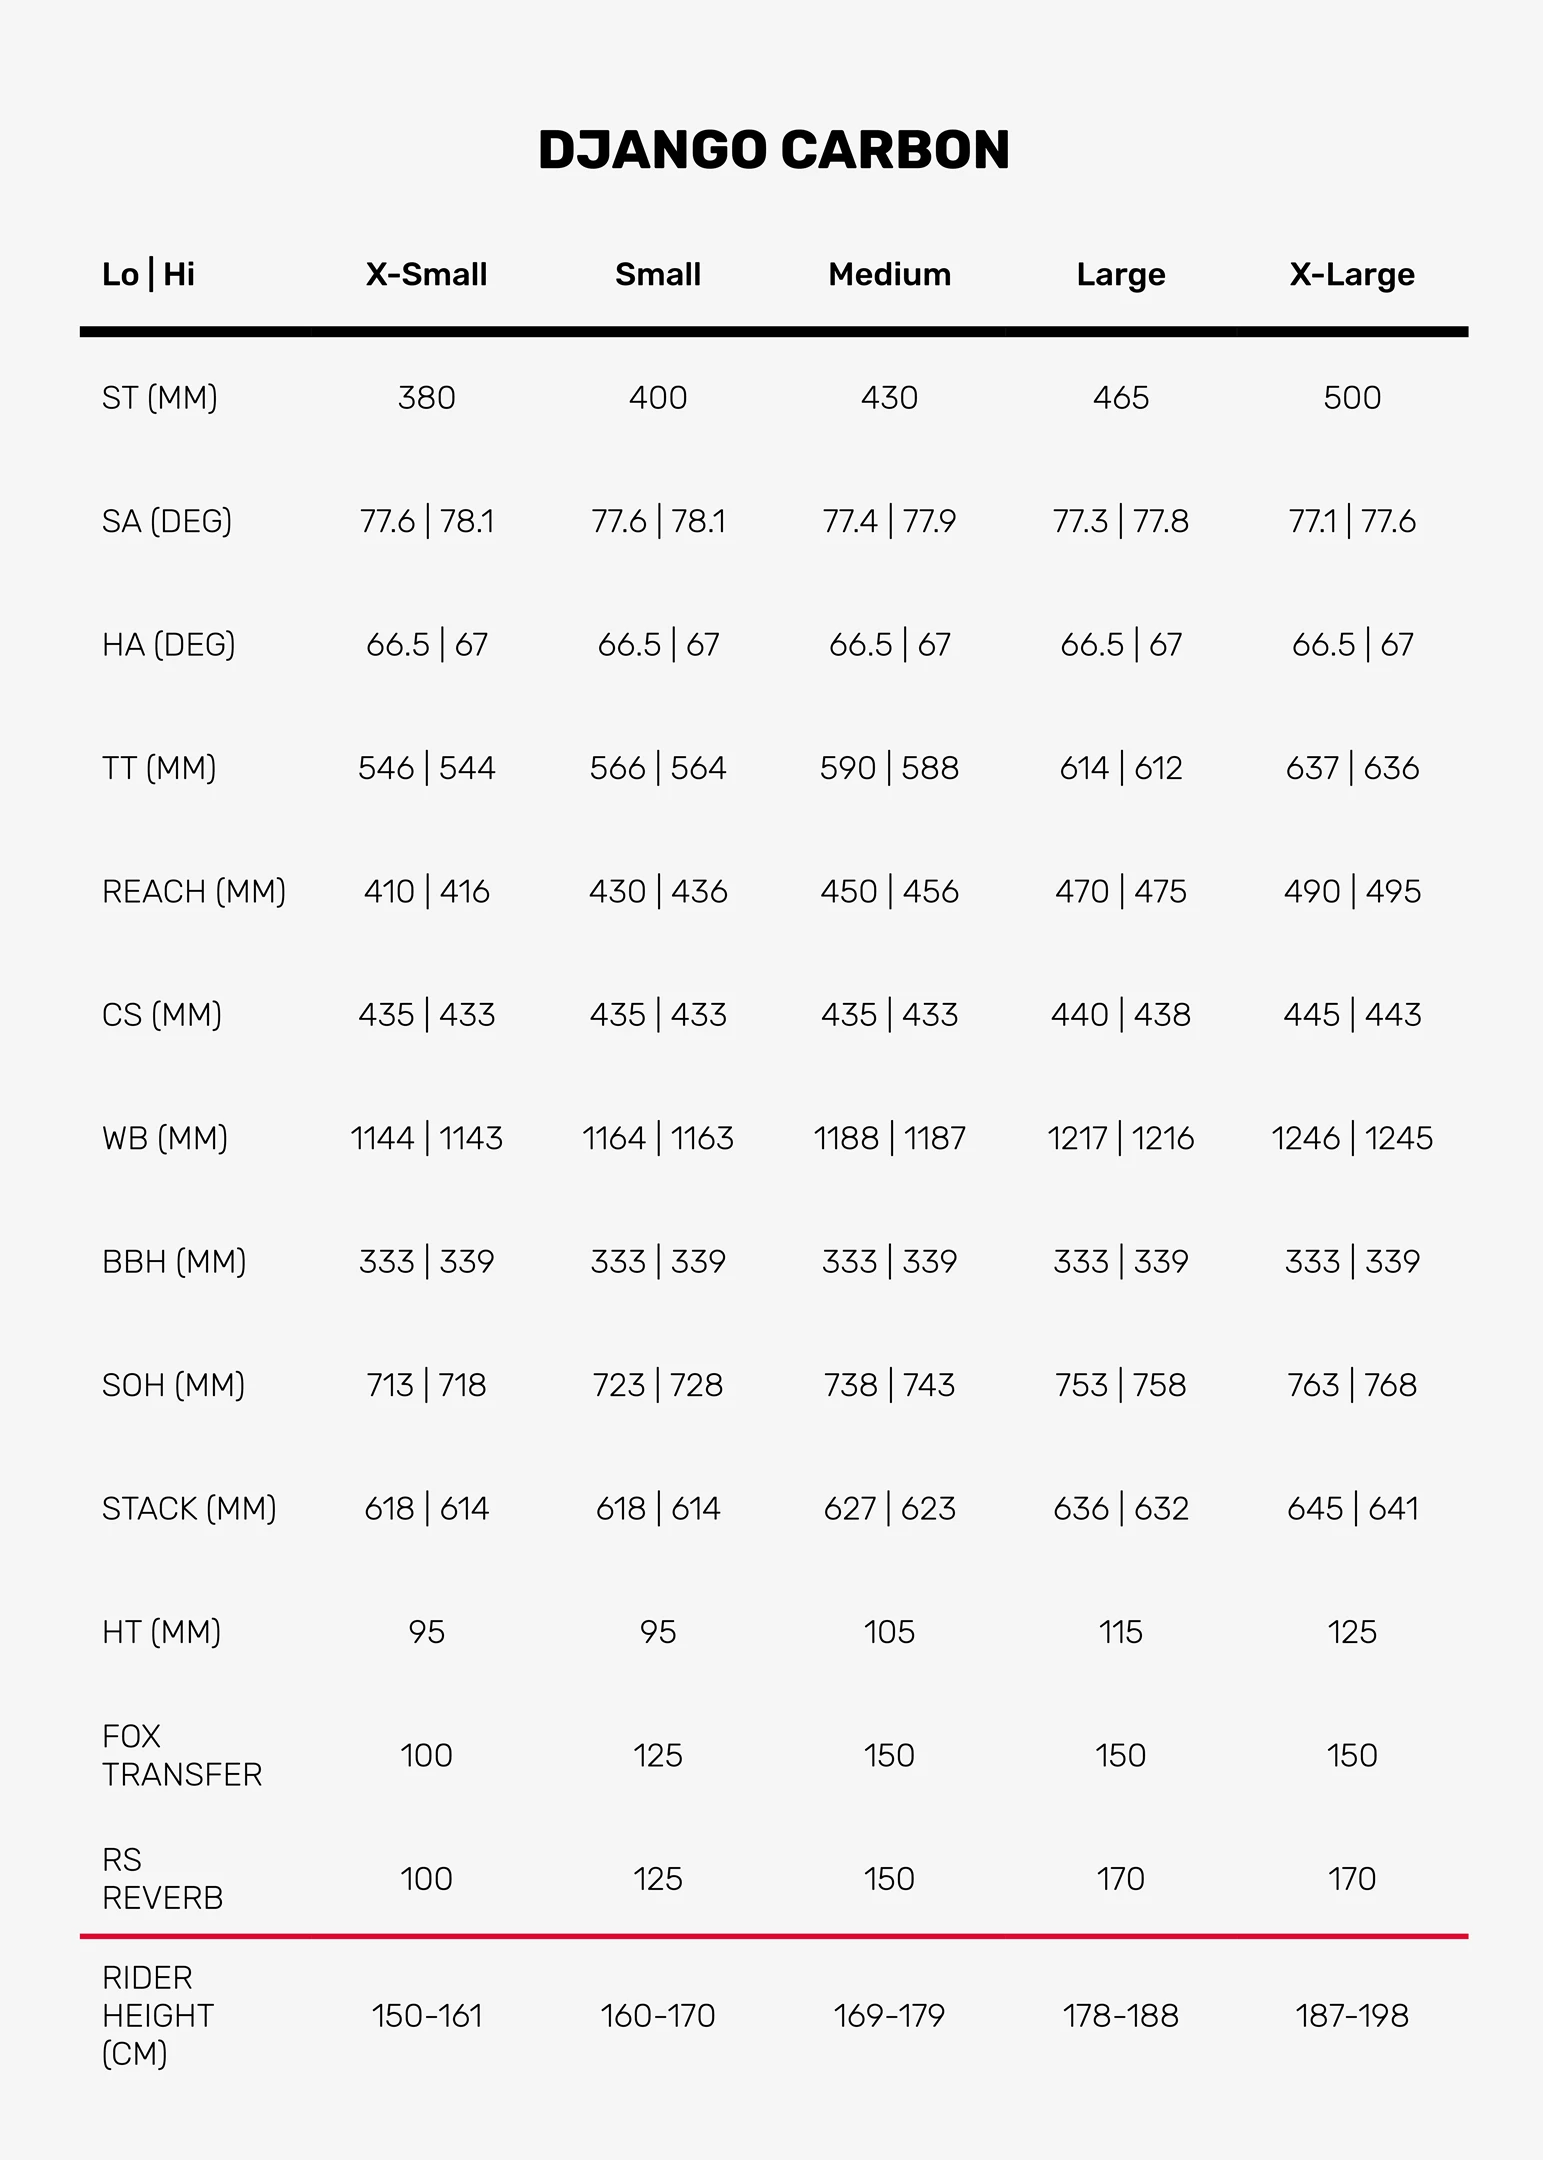The image size is (1543, 2160).
Task: Select the Large wheelbase value 1217 | 1216
Action: coord(1120,1138)
